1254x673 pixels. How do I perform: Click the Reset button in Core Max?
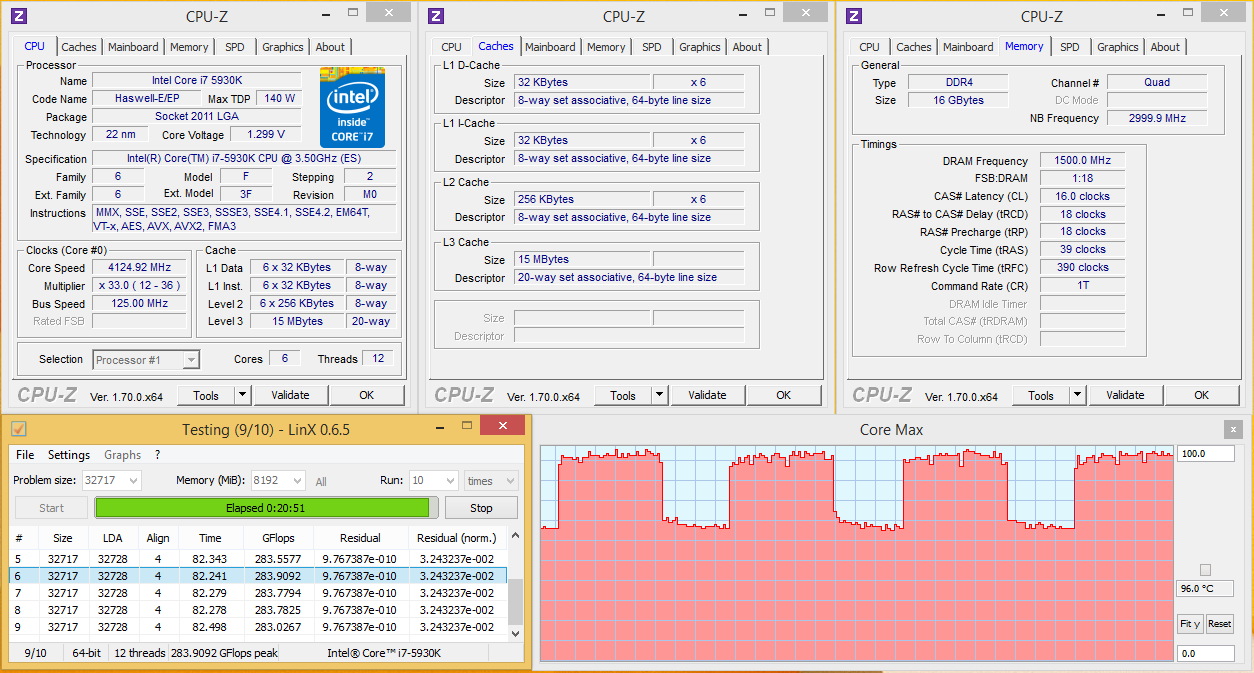click(1219, 624)
